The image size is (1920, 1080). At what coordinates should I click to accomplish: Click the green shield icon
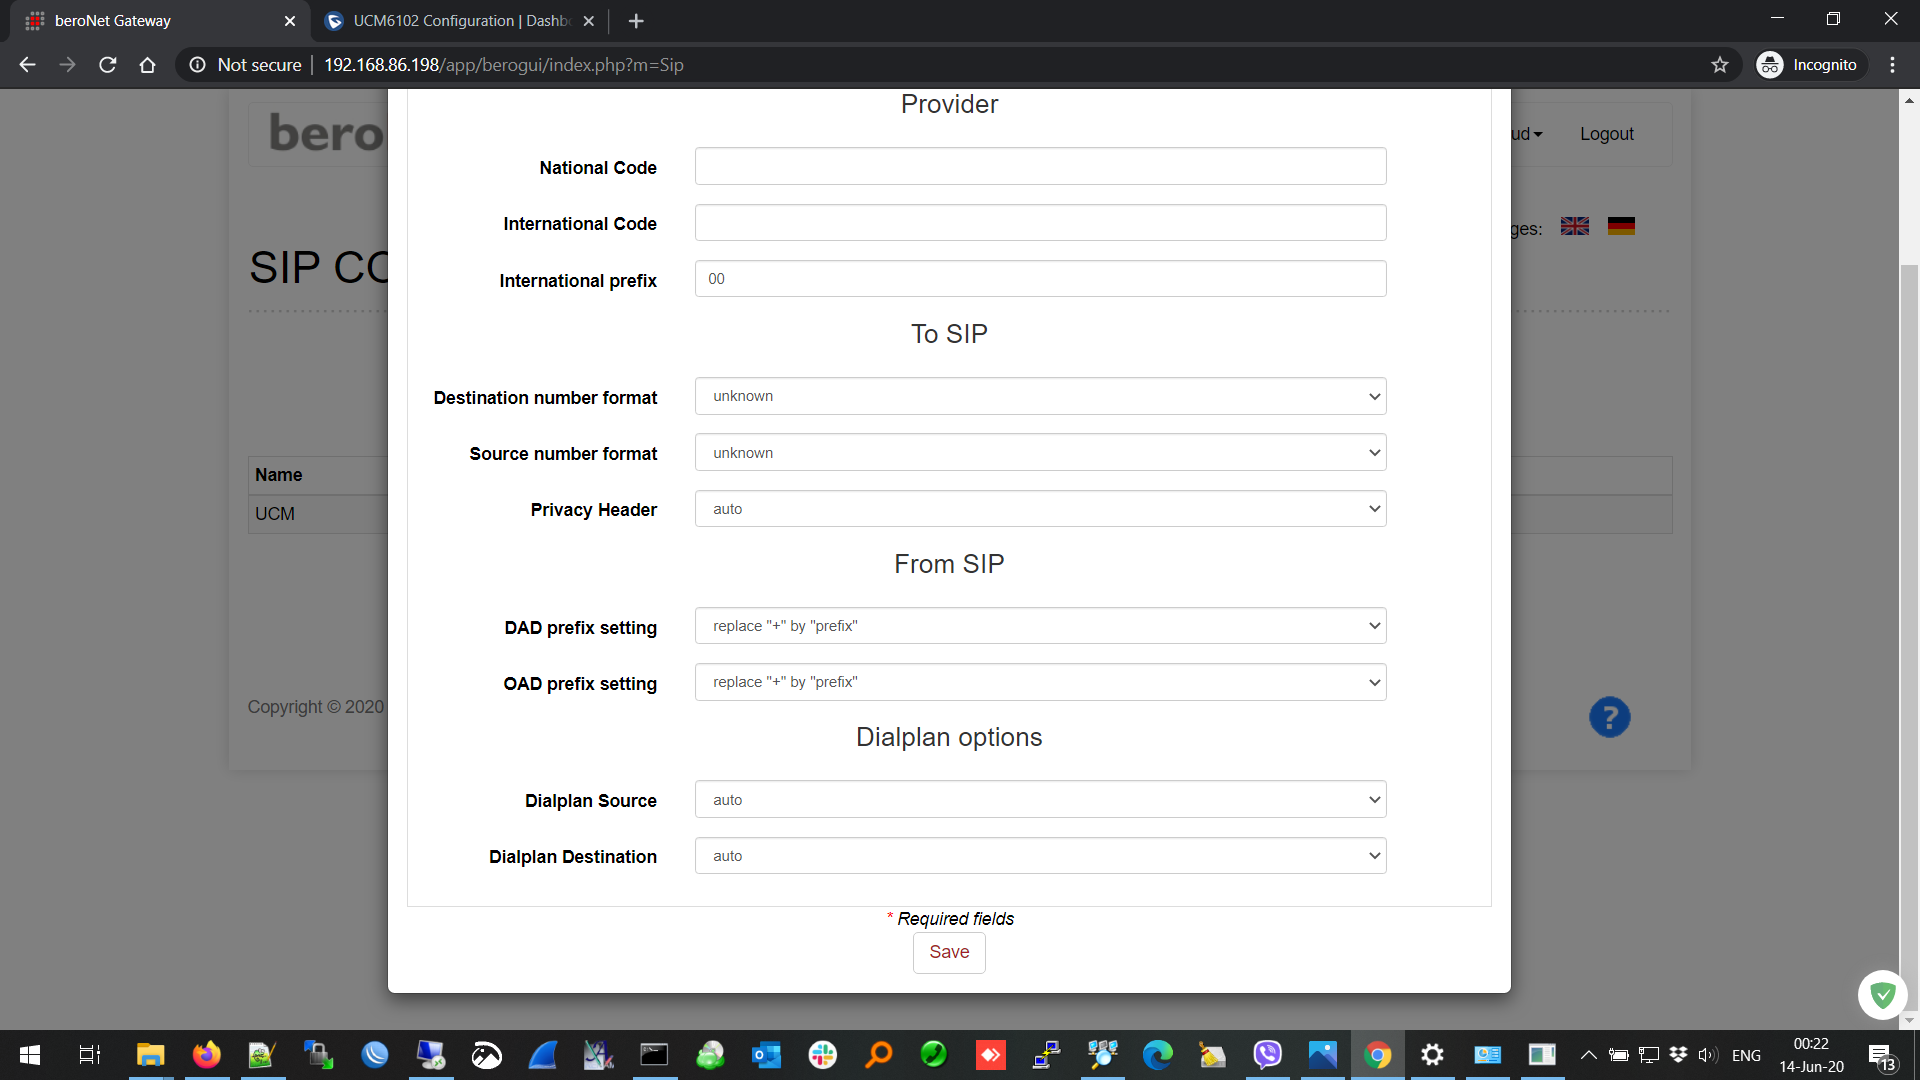pyautogui.click(x=1882, y=994)
